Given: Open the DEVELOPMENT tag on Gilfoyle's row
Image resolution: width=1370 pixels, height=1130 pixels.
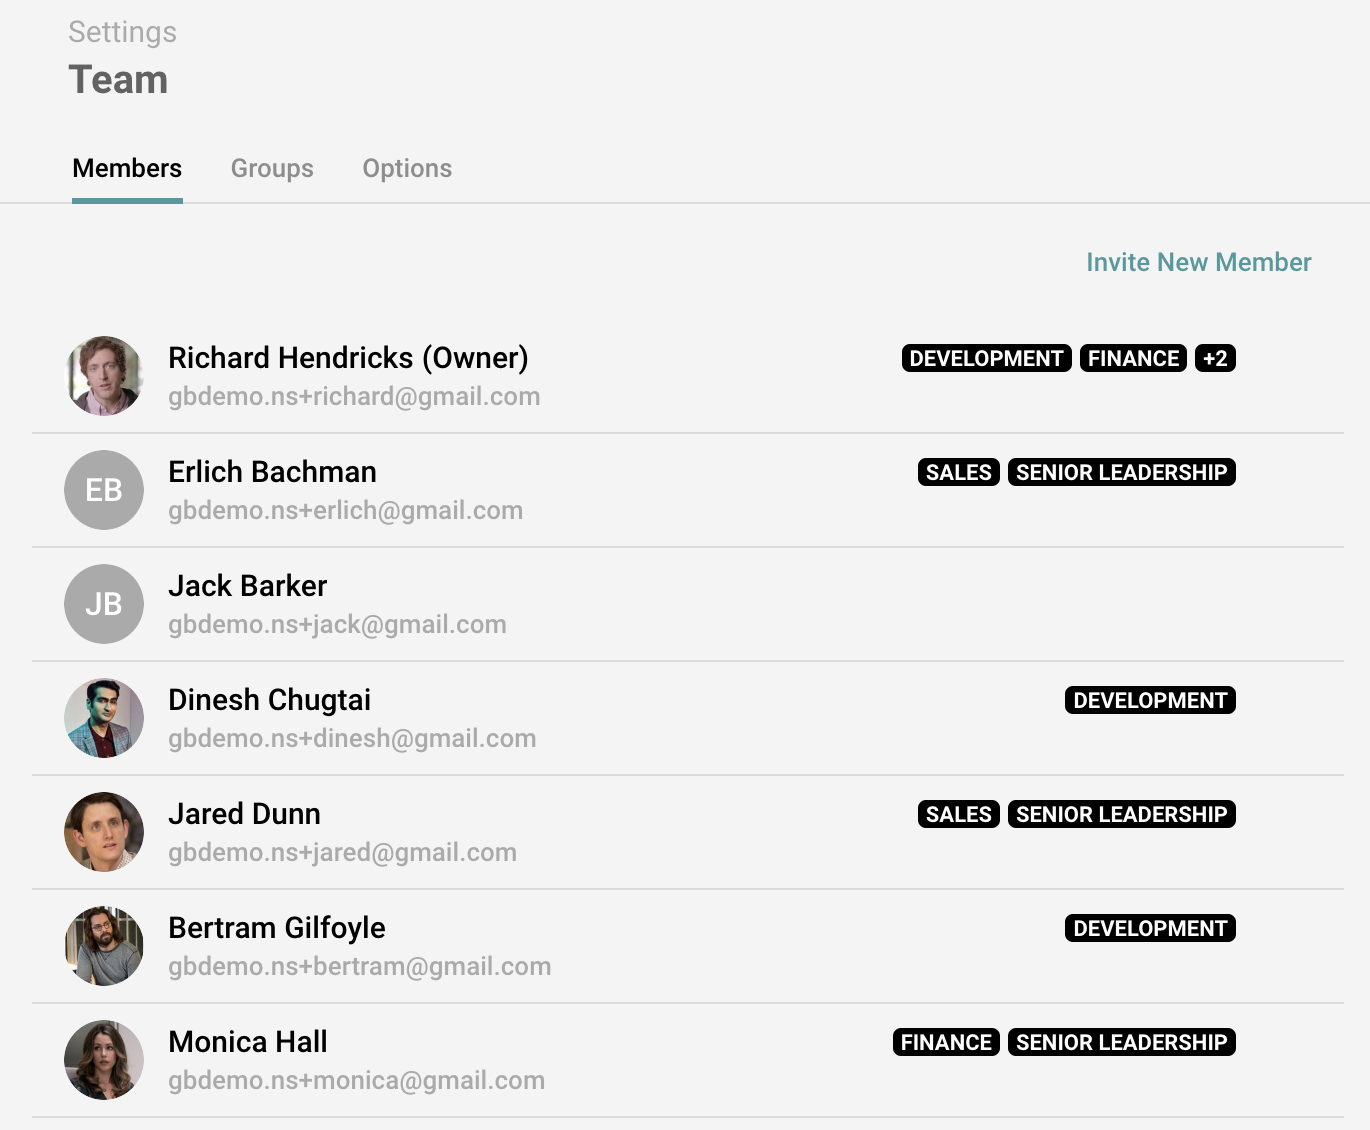Looking at the screenshot, I should pos(1149,928).
